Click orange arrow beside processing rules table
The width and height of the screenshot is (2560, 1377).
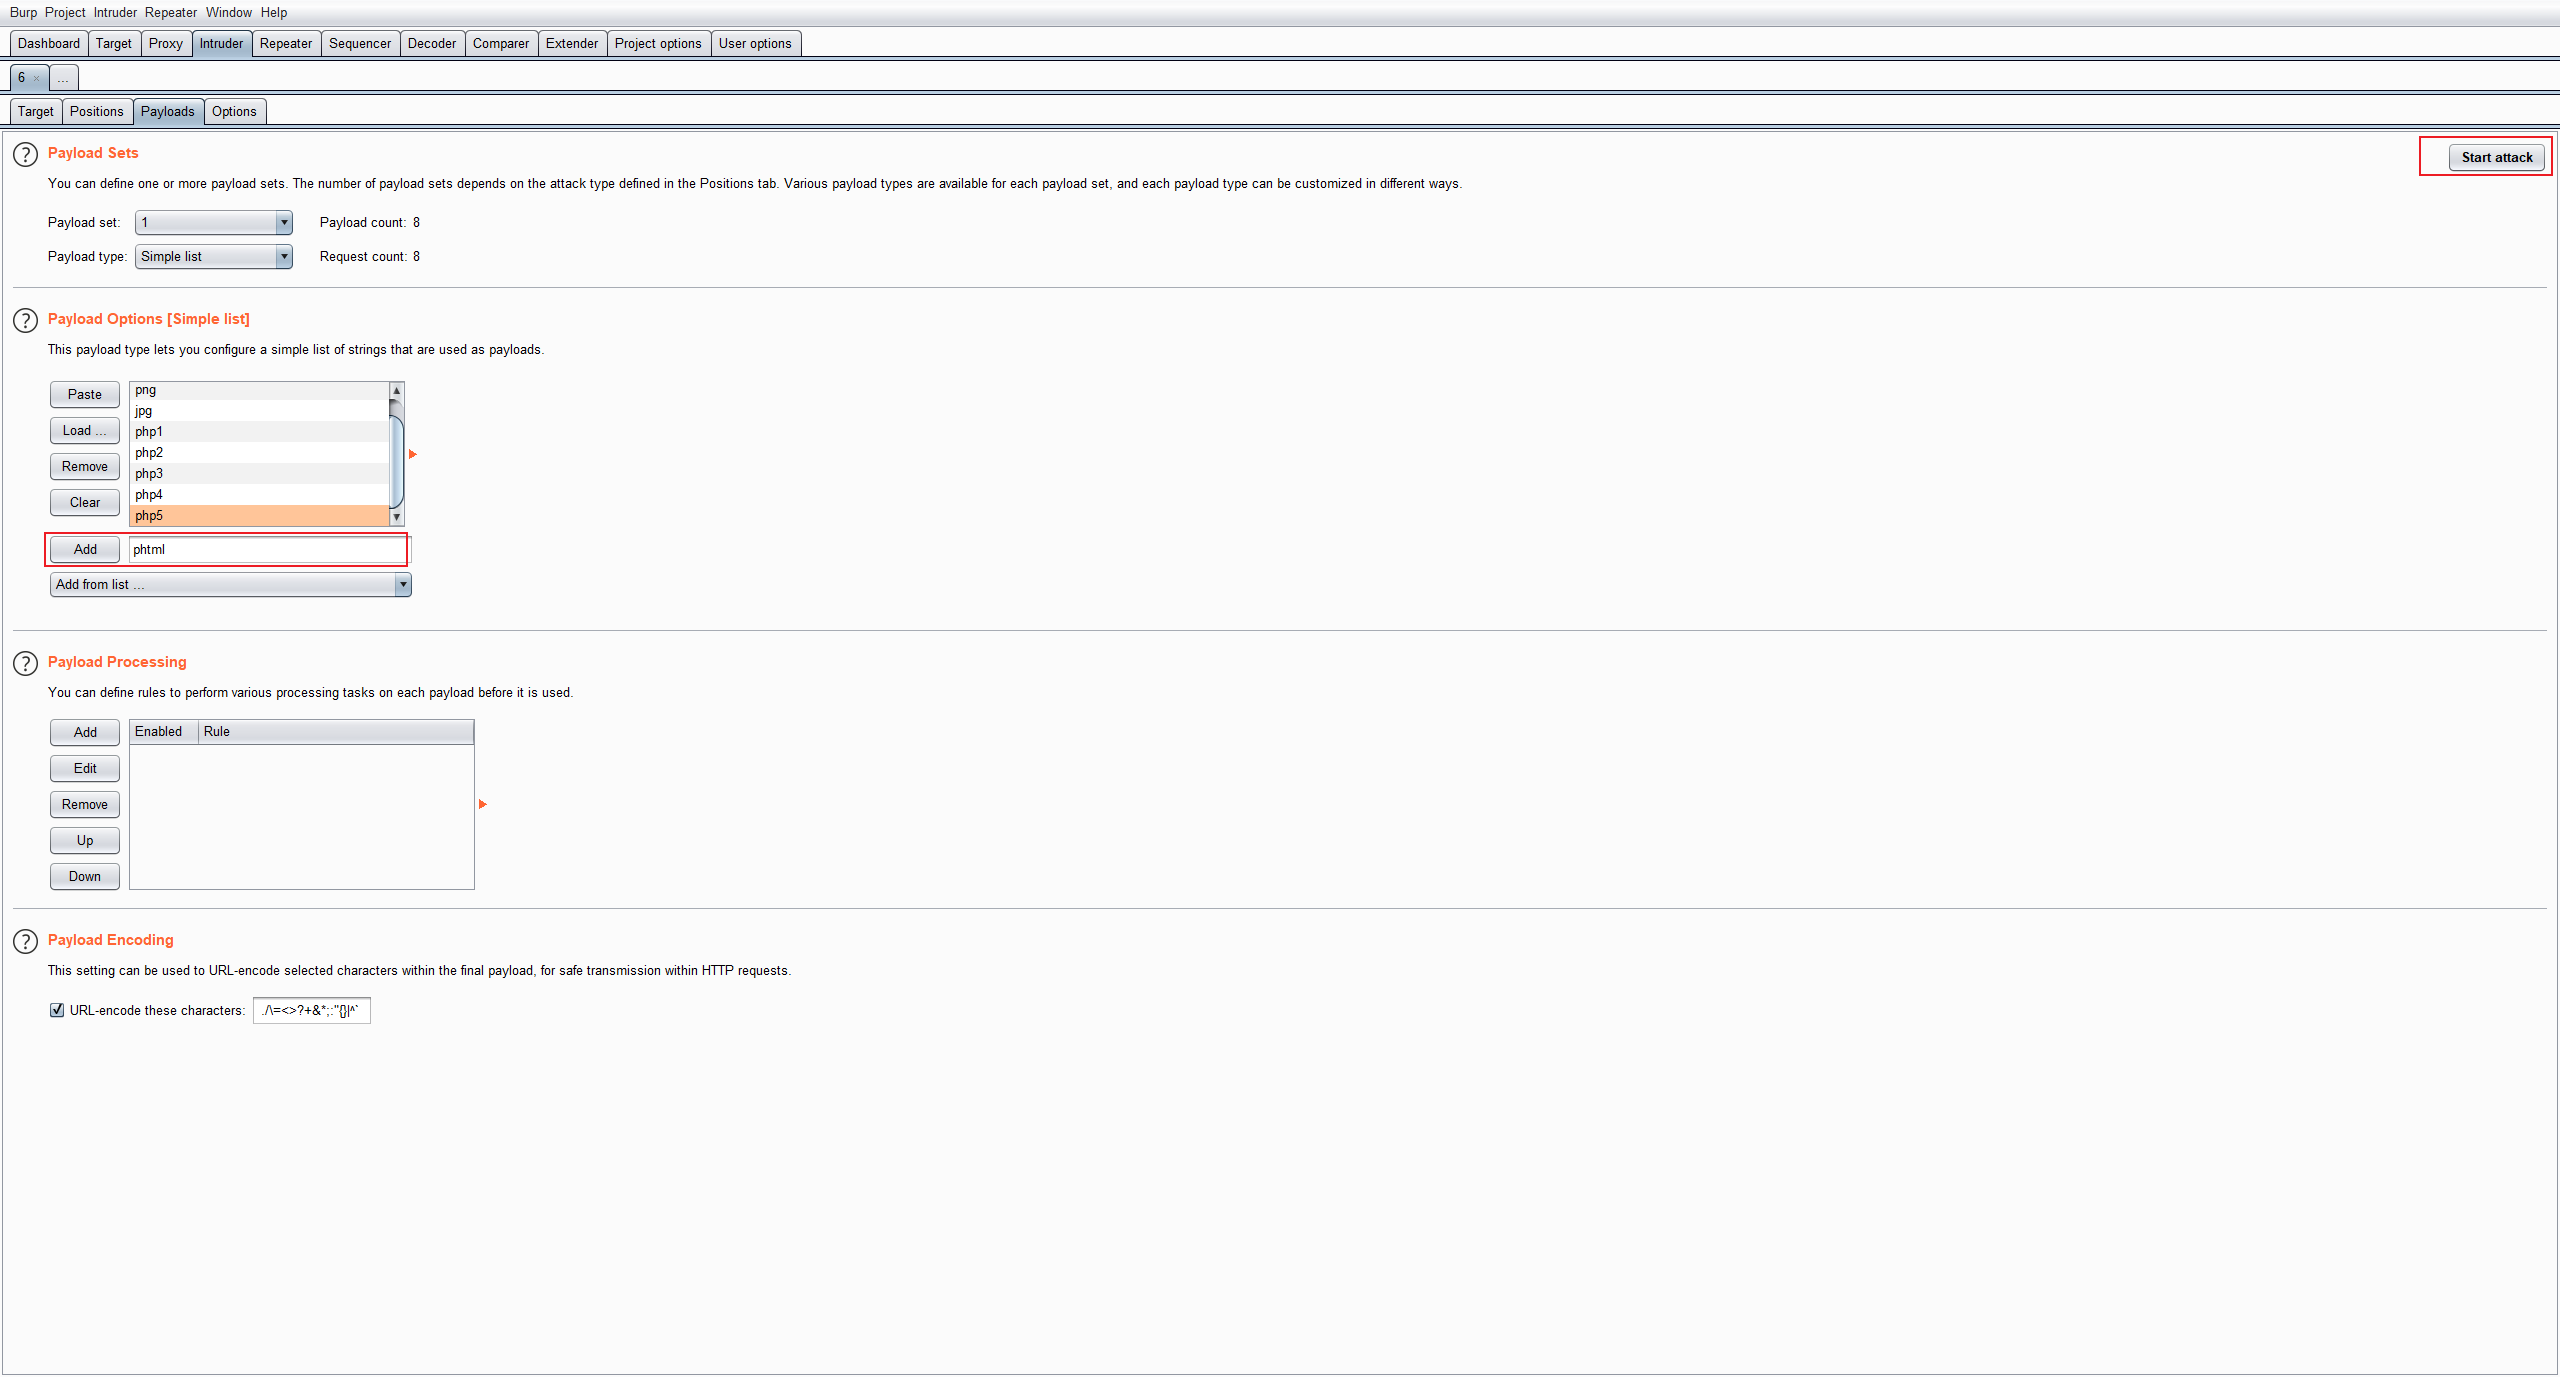pos(482,804)
